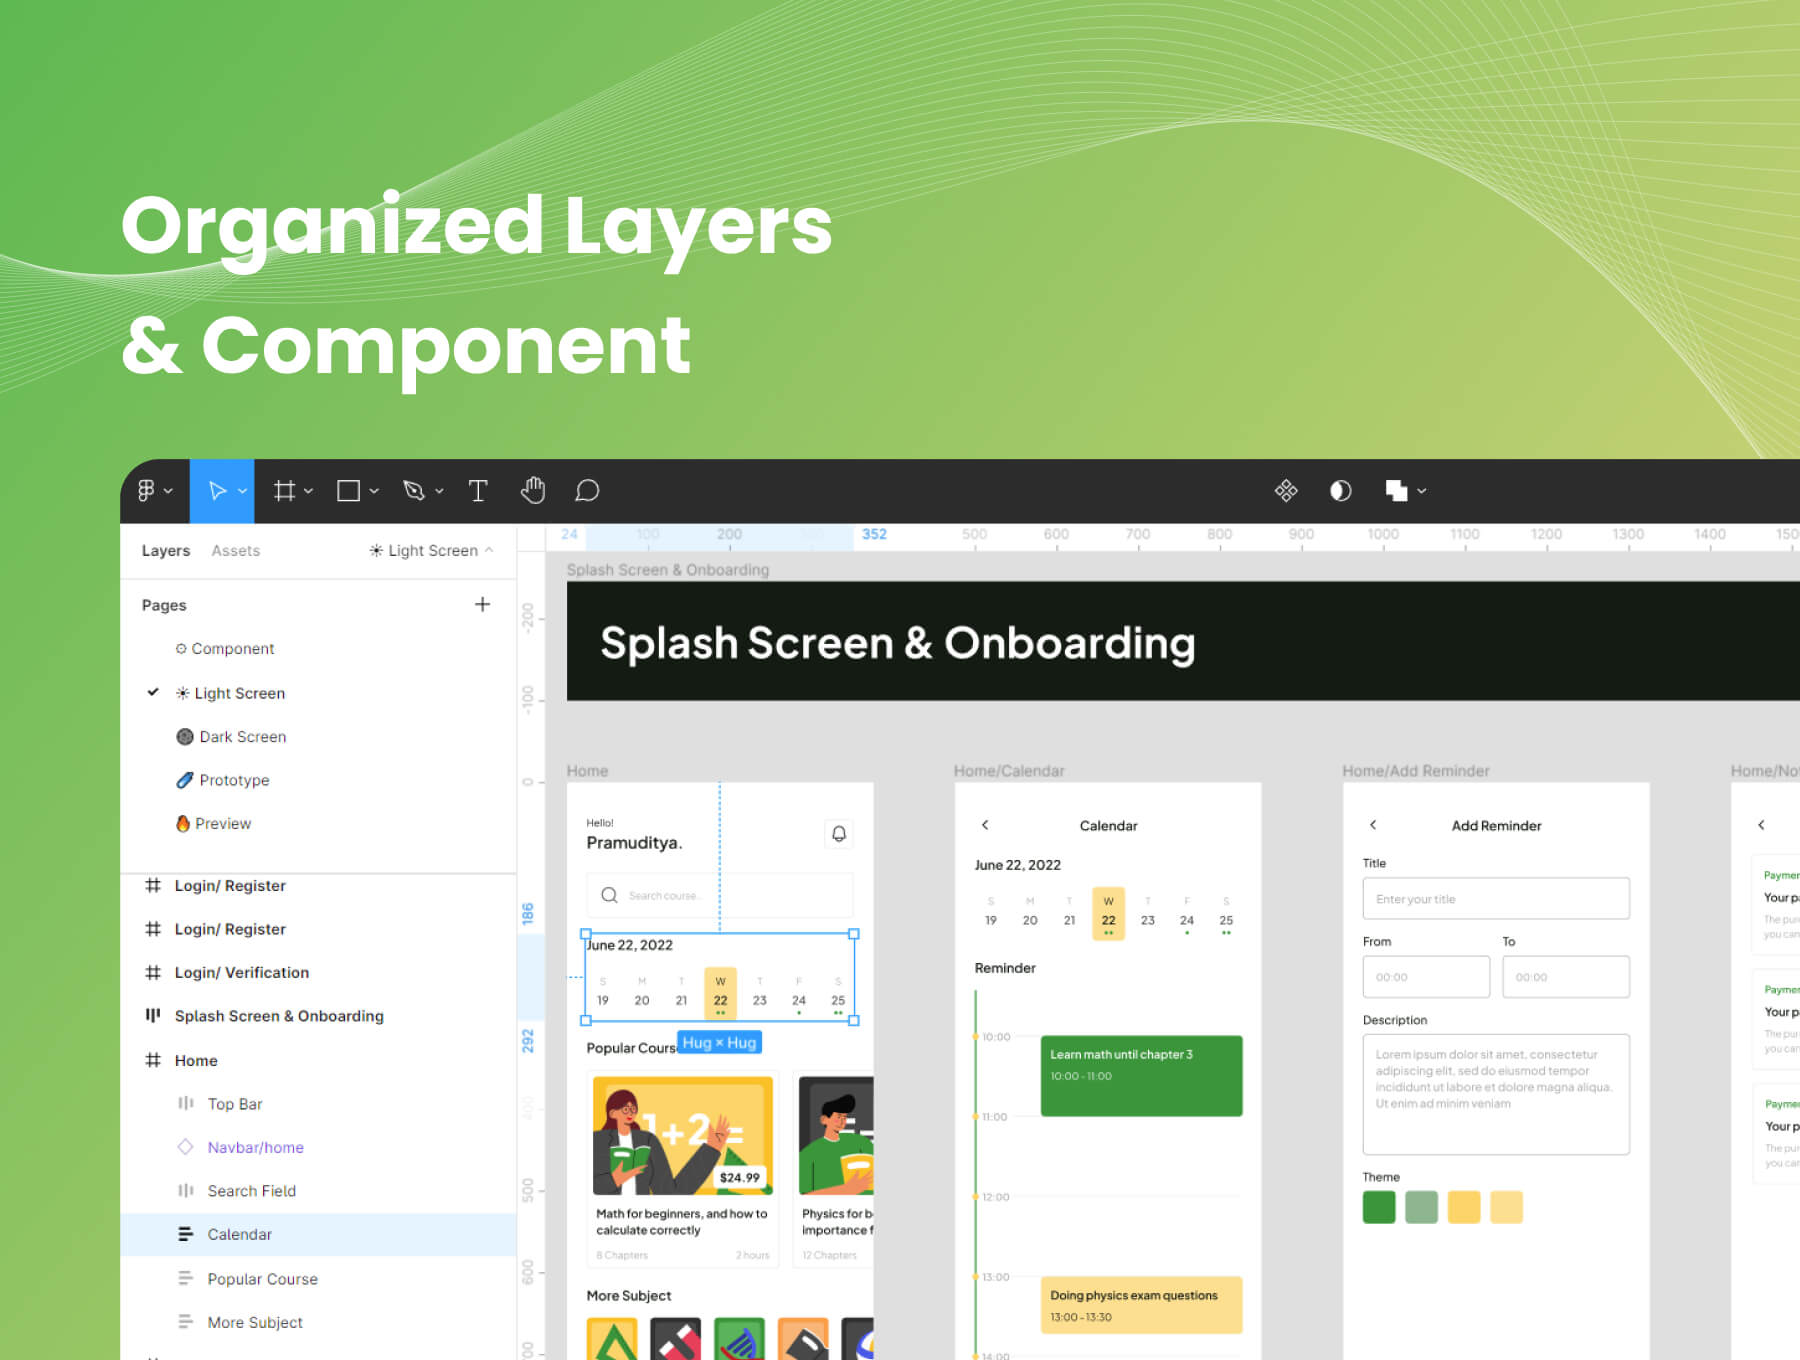Click notification bell on Home frame
The width and height of the screenshot is (1800, 1360).
(839, 834)
